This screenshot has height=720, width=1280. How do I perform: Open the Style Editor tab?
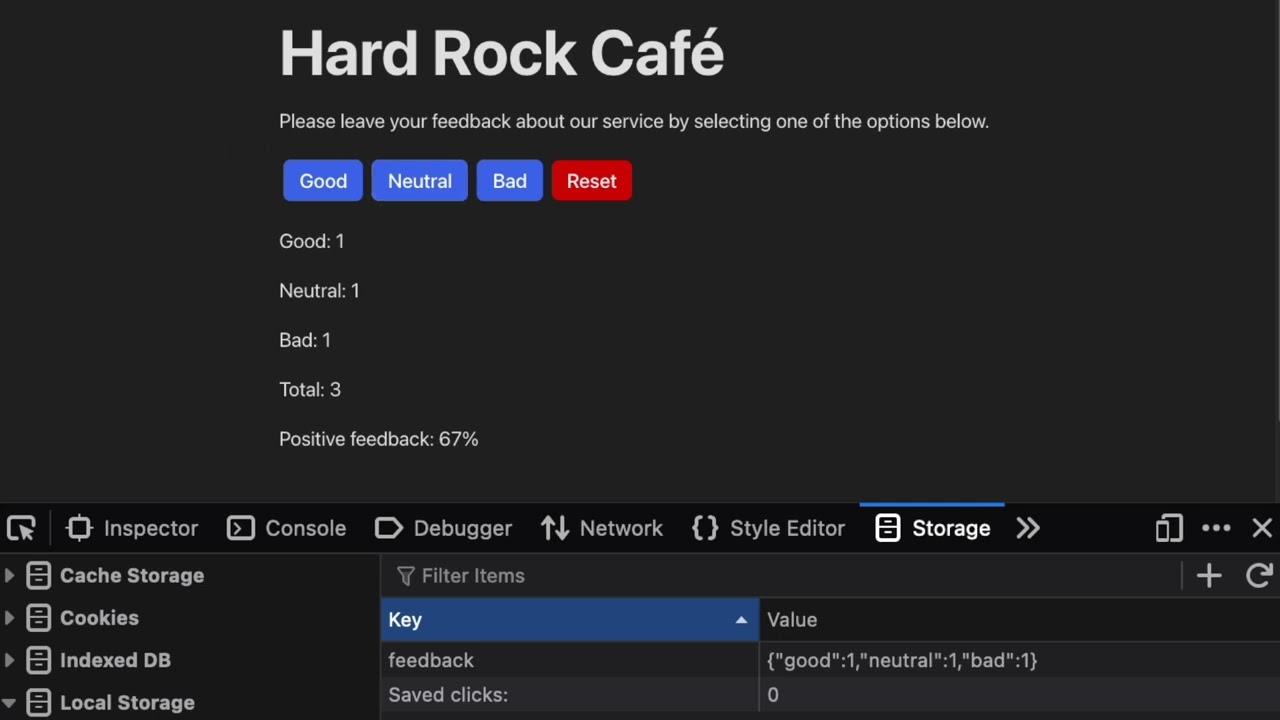(x=769, y=528)
